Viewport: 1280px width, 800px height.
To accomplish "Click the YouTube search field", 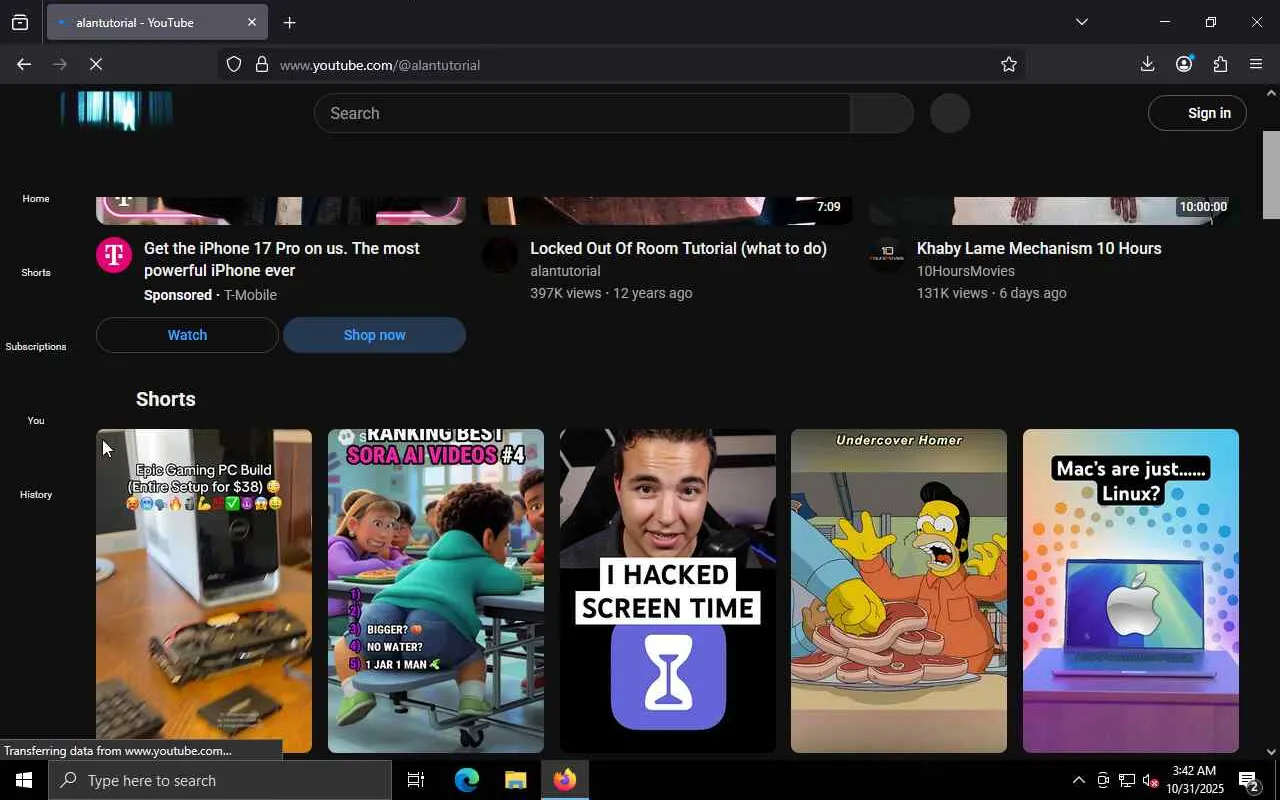I will [x=582, y=113].
